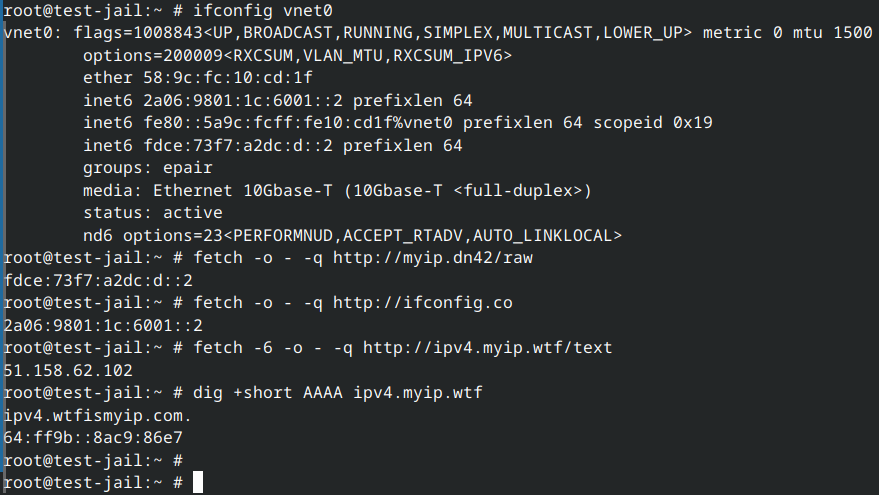Screen dimensions: 879x495
Task: Click the status: active line
Action: click(x=152, y=213)
